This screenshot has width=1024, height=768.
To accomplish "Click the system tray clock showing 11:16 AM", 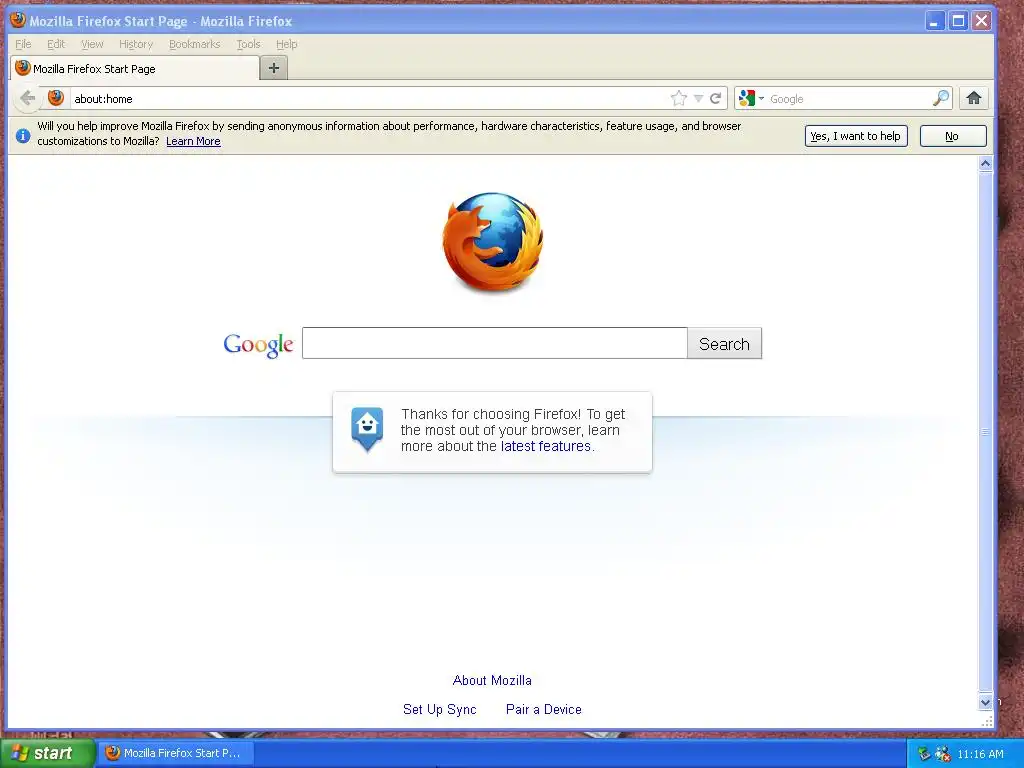I will (x=980, y=754).
